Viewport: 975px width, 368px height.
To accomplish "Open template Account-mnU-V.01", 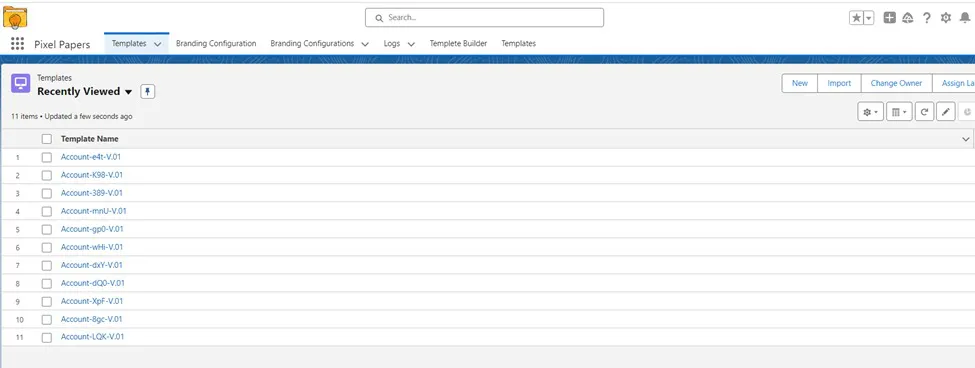I will 93,211.
